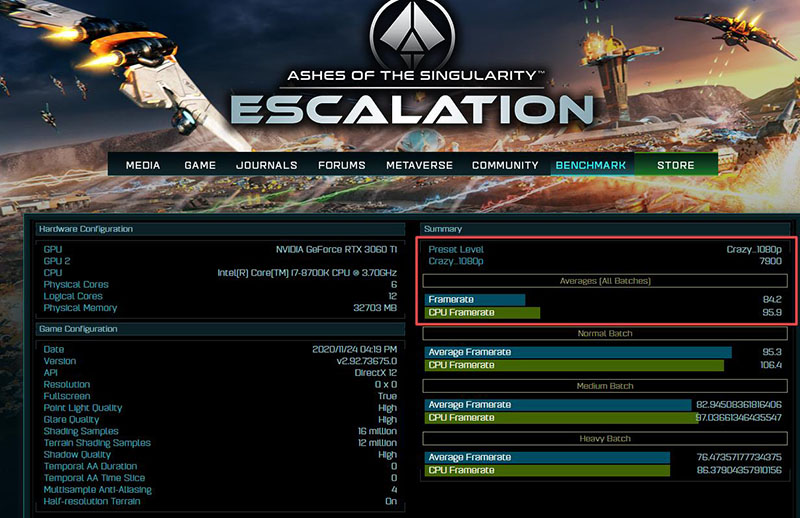Click the Summary panel header
Image resolution: width=800 pixels, height=518 pixels.
(x=605, y=229)
